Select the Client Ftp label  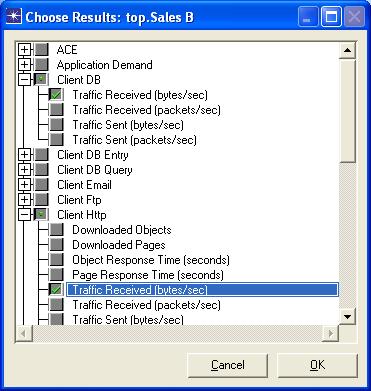tap(79, 200)
